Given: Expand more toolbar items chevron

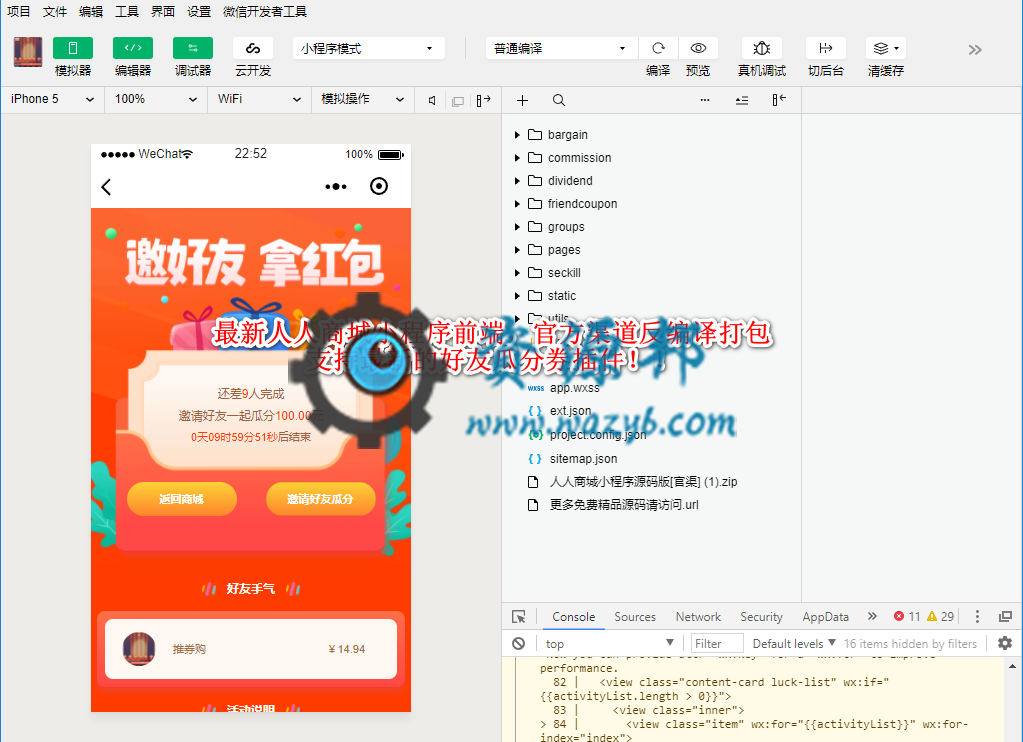Looking at the screenshot, I should click(975, 50).
